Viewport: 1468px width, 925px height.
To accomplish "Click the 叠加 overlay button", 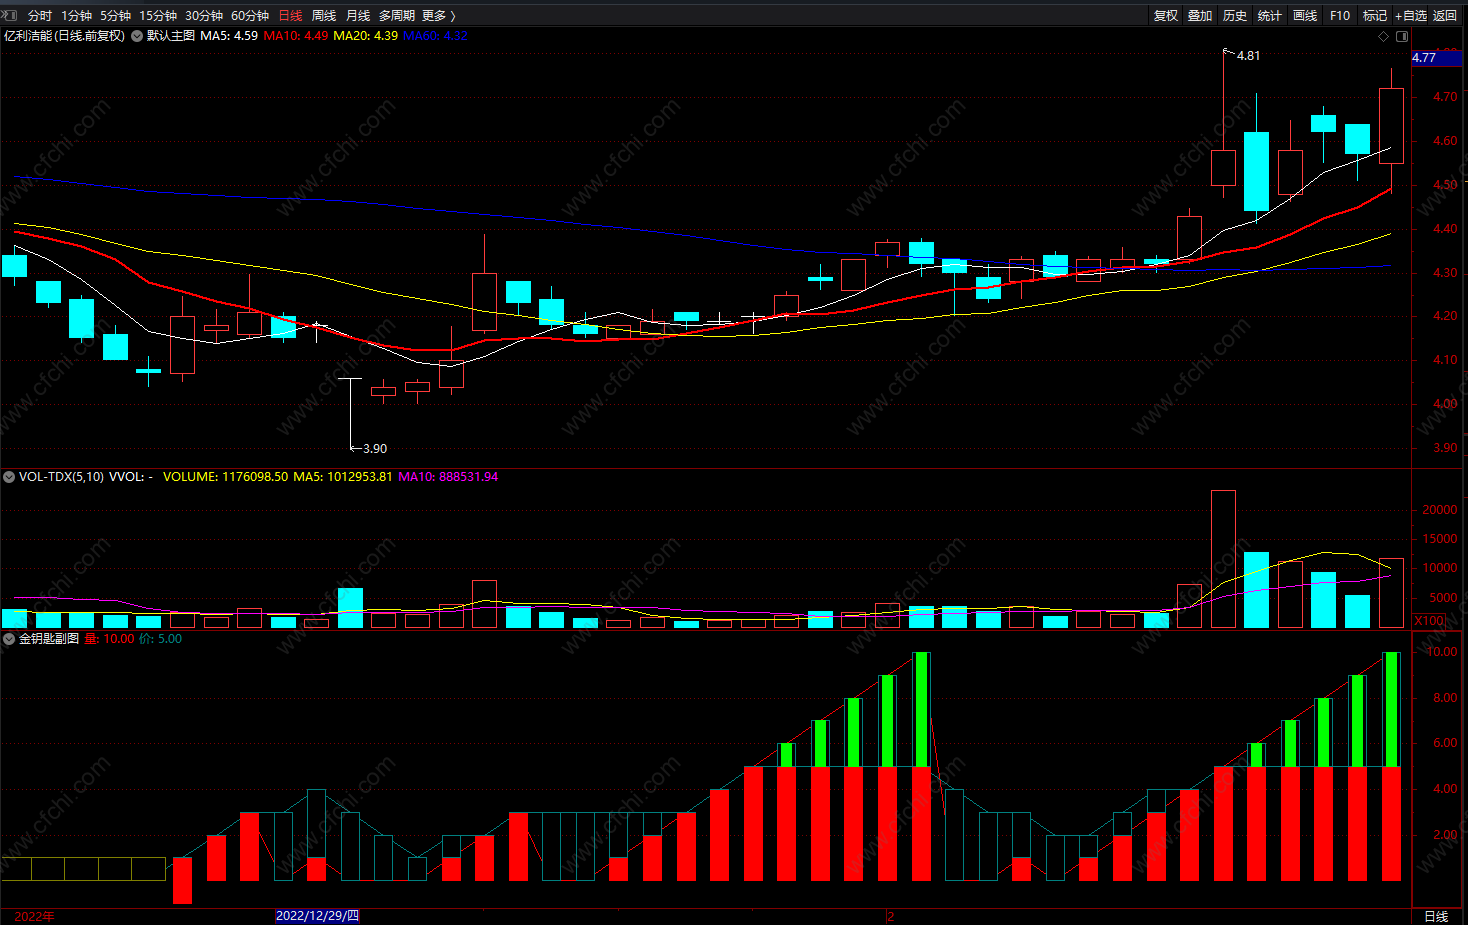I will click(1200, 16).
